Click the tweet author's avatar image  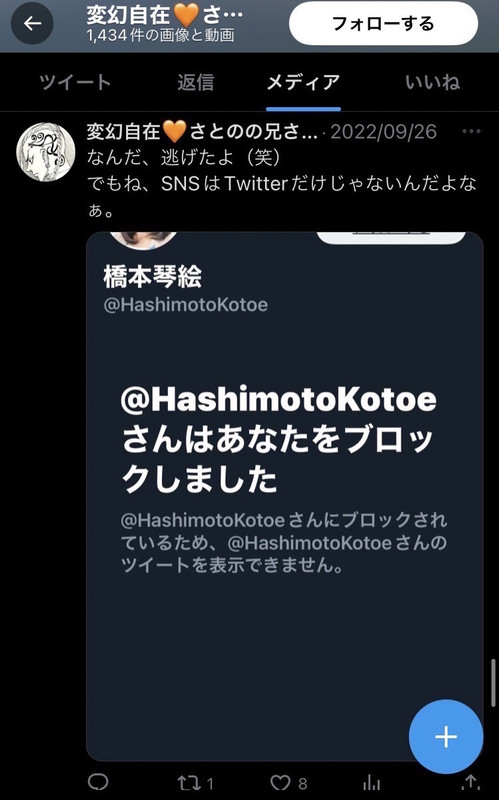click(x=46, y=152)
